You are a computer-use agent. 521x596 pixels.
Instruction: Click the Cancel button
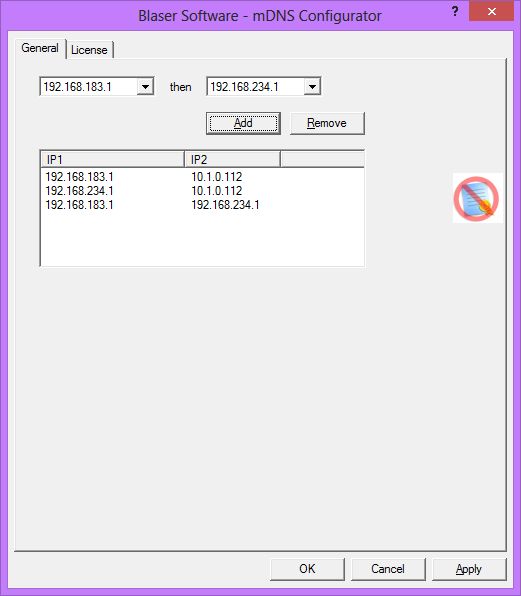pos(388,569)
